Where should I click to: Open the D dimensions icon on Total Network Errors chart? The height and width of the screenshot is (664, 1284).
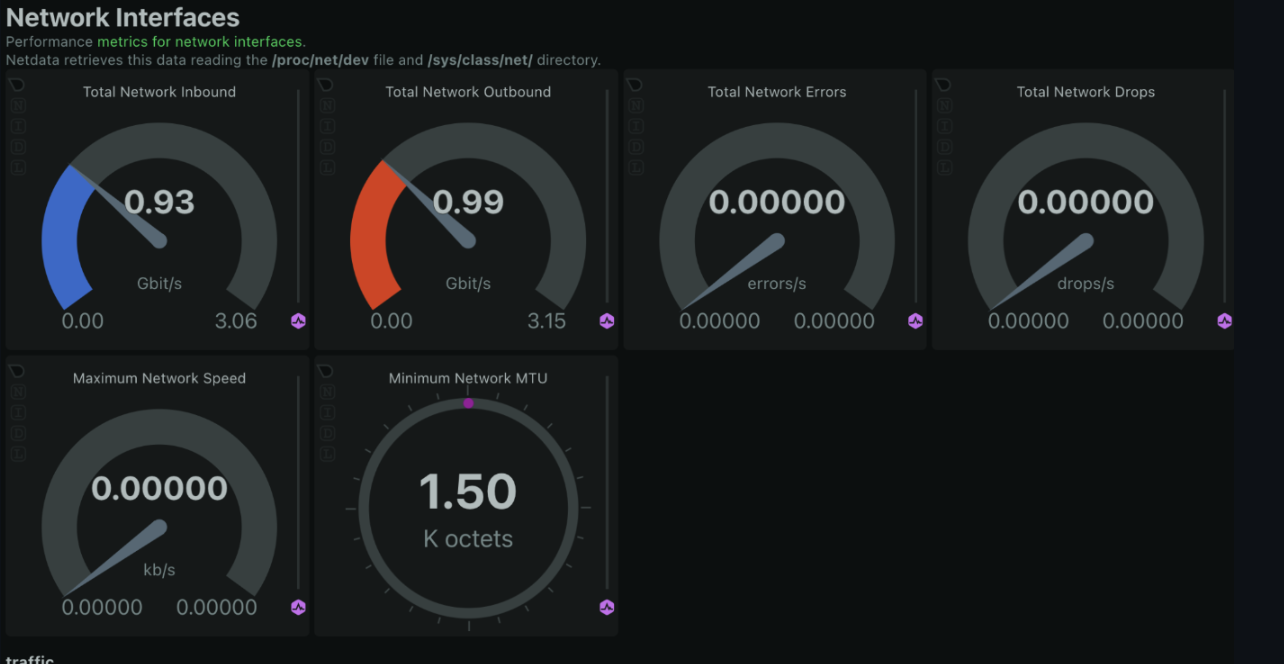634,146
